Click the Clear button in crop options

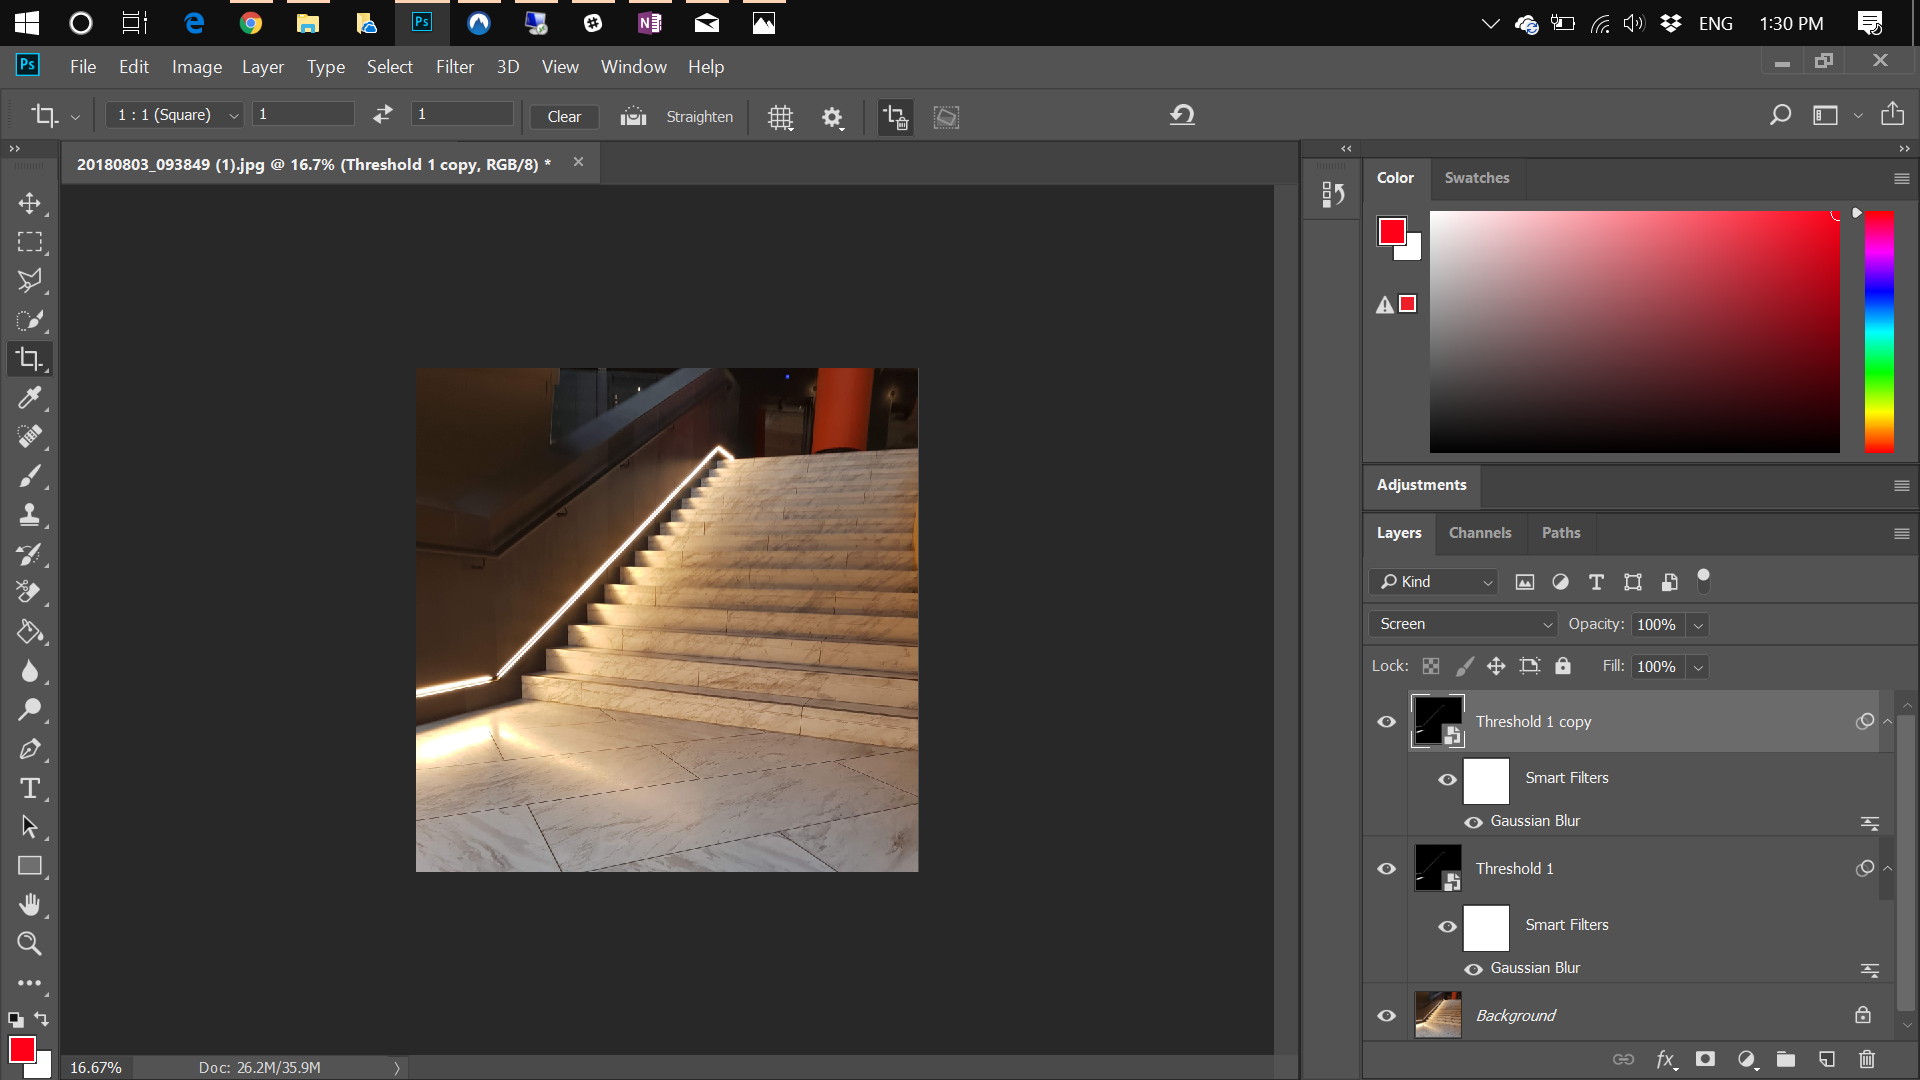tap(563, 116)
